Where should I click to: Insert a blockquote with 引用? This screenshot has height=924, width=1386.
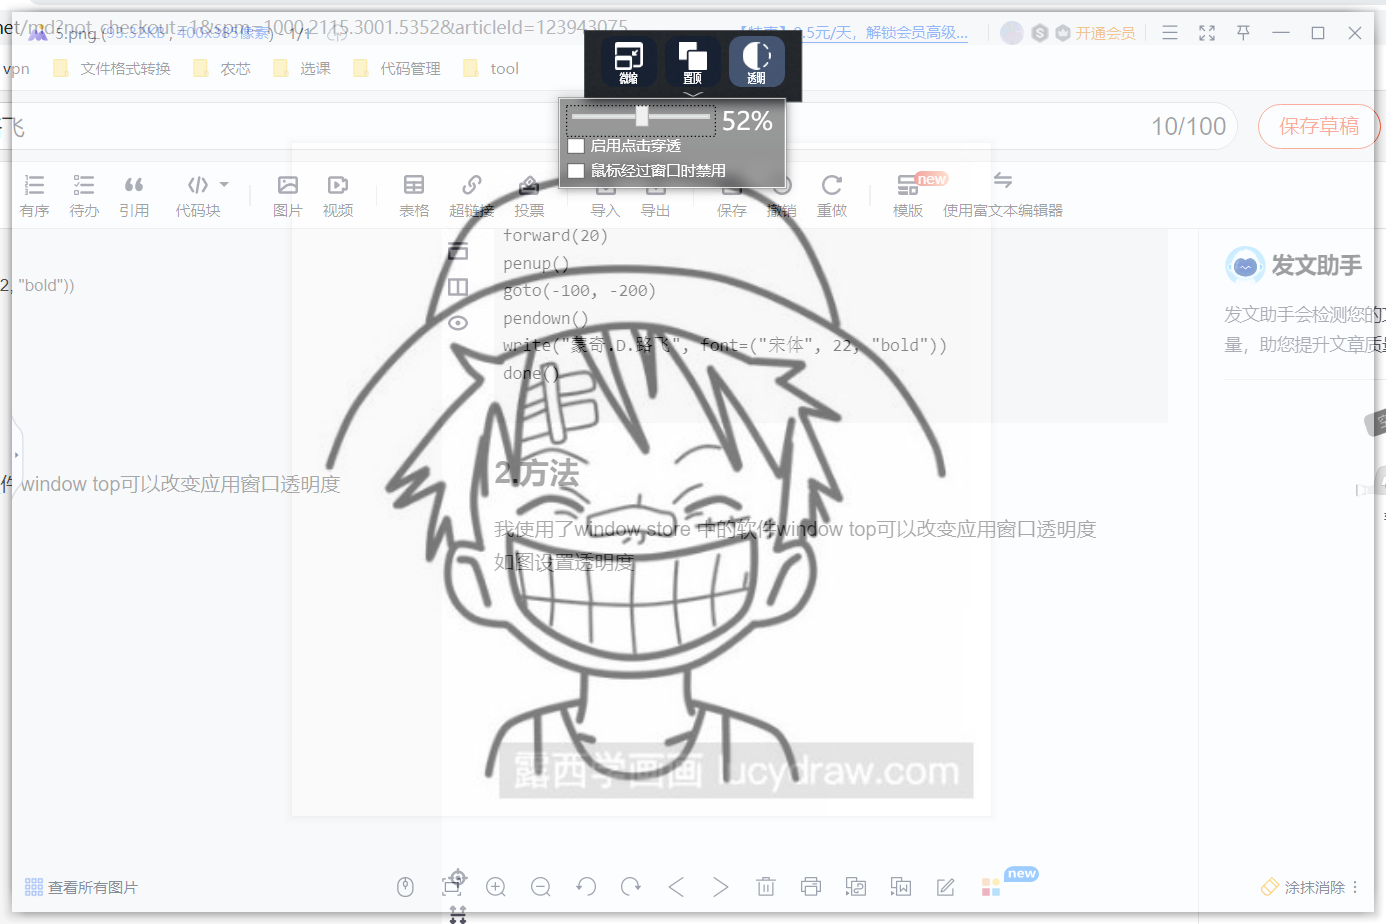coord(134,196)
